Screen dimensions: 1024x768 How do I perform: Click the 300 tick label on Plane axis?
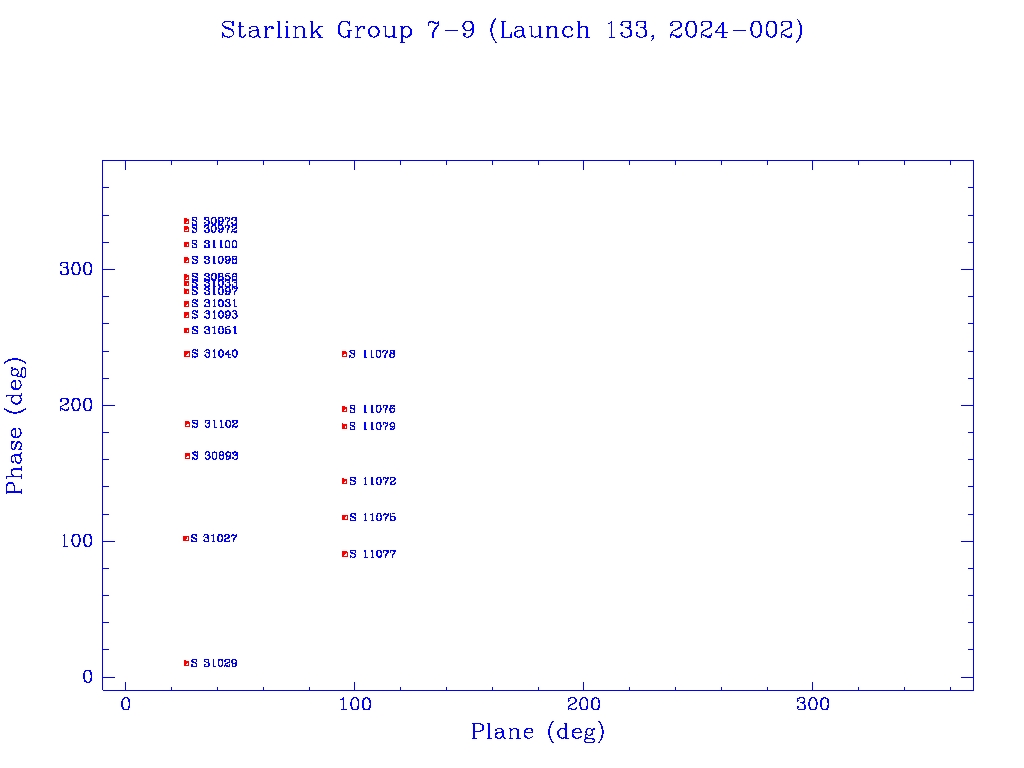pyautogui.click(x=812, y=705)
